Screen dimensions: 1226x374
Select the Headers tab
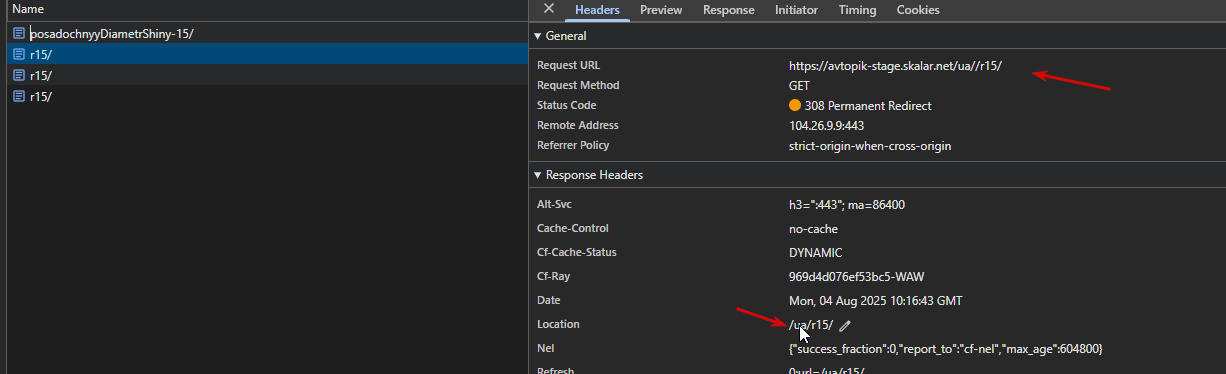[x=597, y=10]
